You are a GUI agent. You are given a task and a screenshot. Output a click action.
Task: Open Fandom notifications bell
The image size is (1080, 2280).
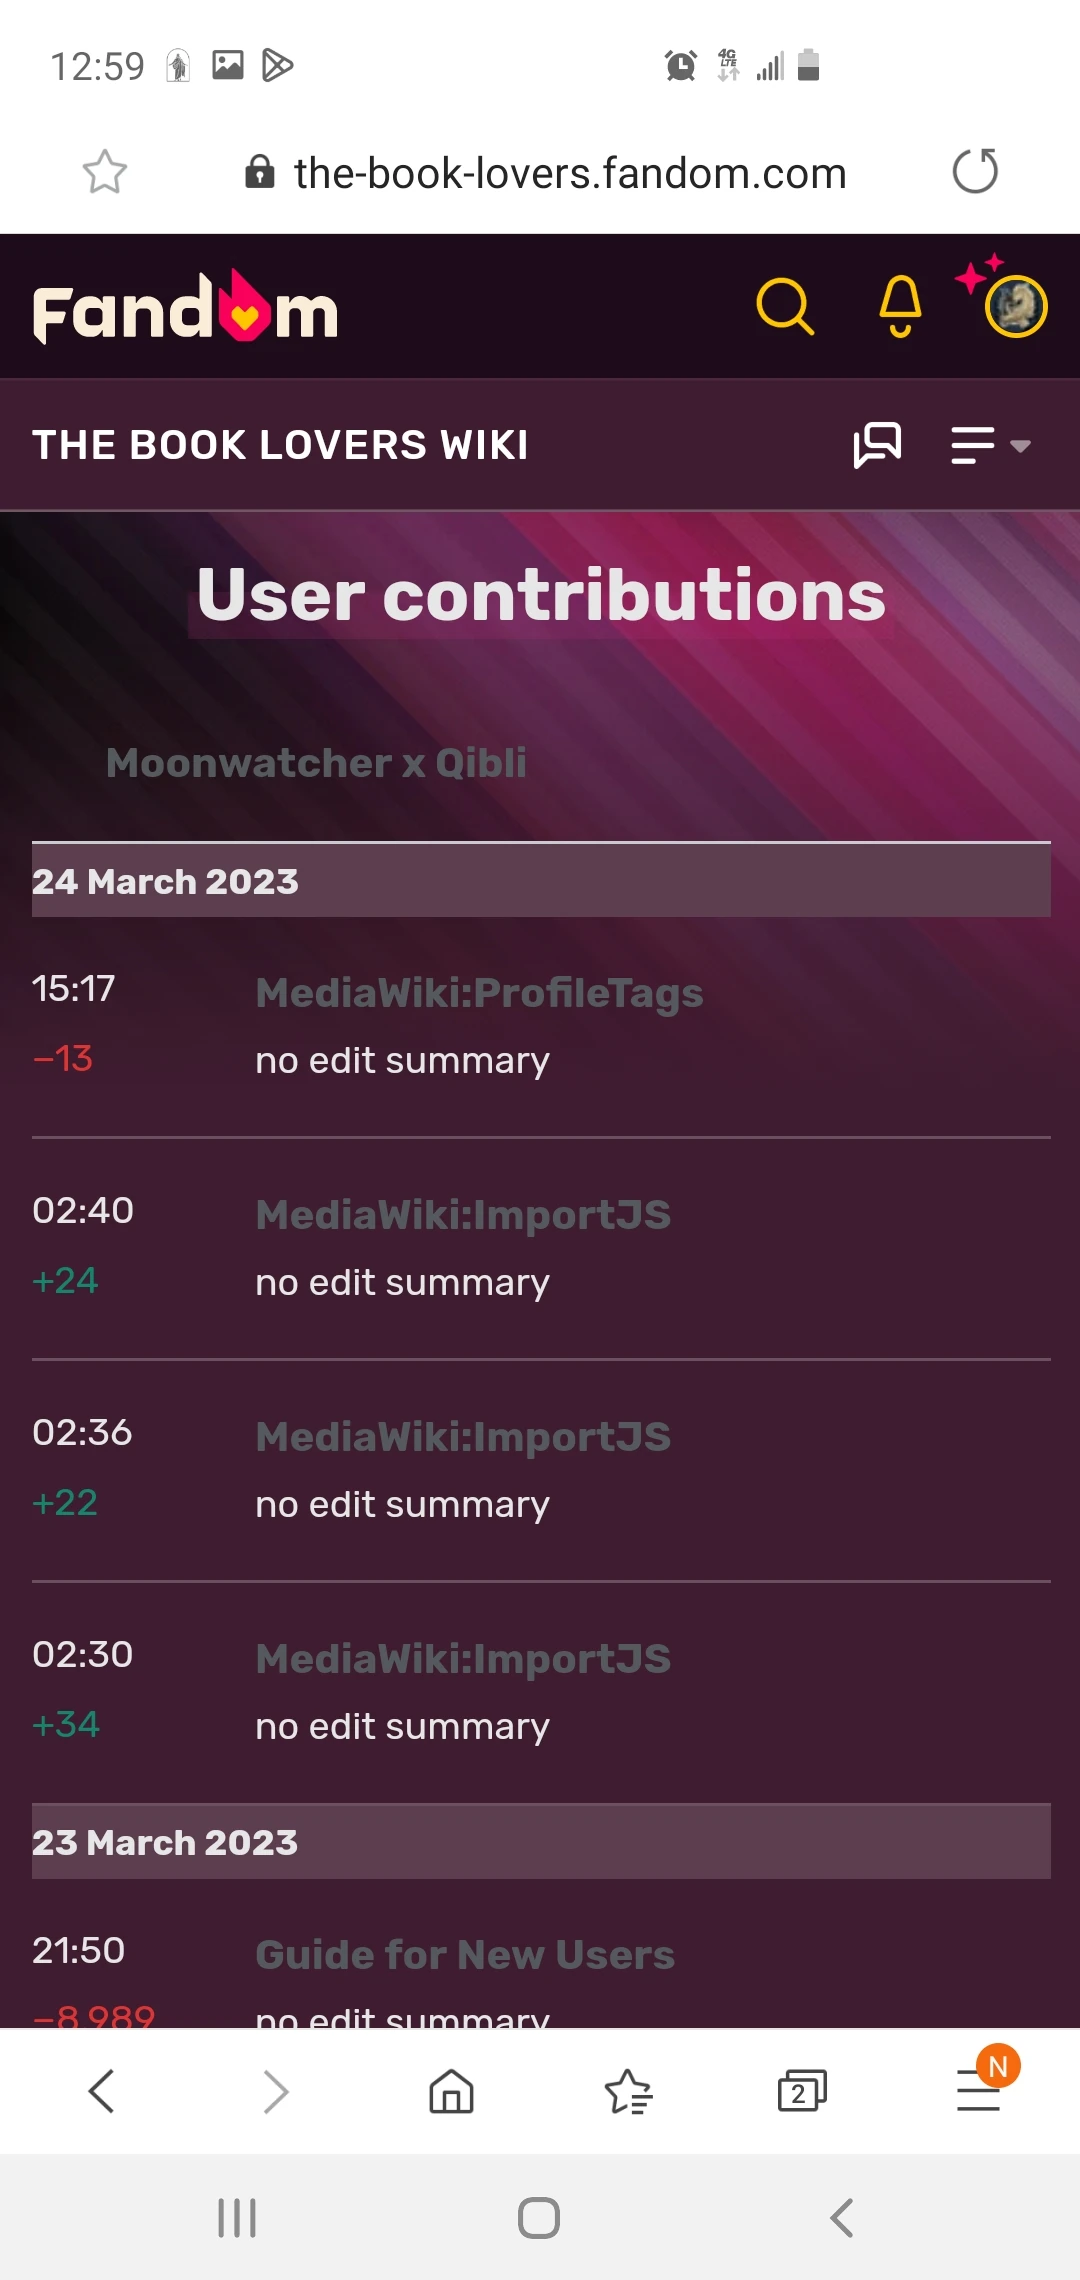click(x=899, y=307)
